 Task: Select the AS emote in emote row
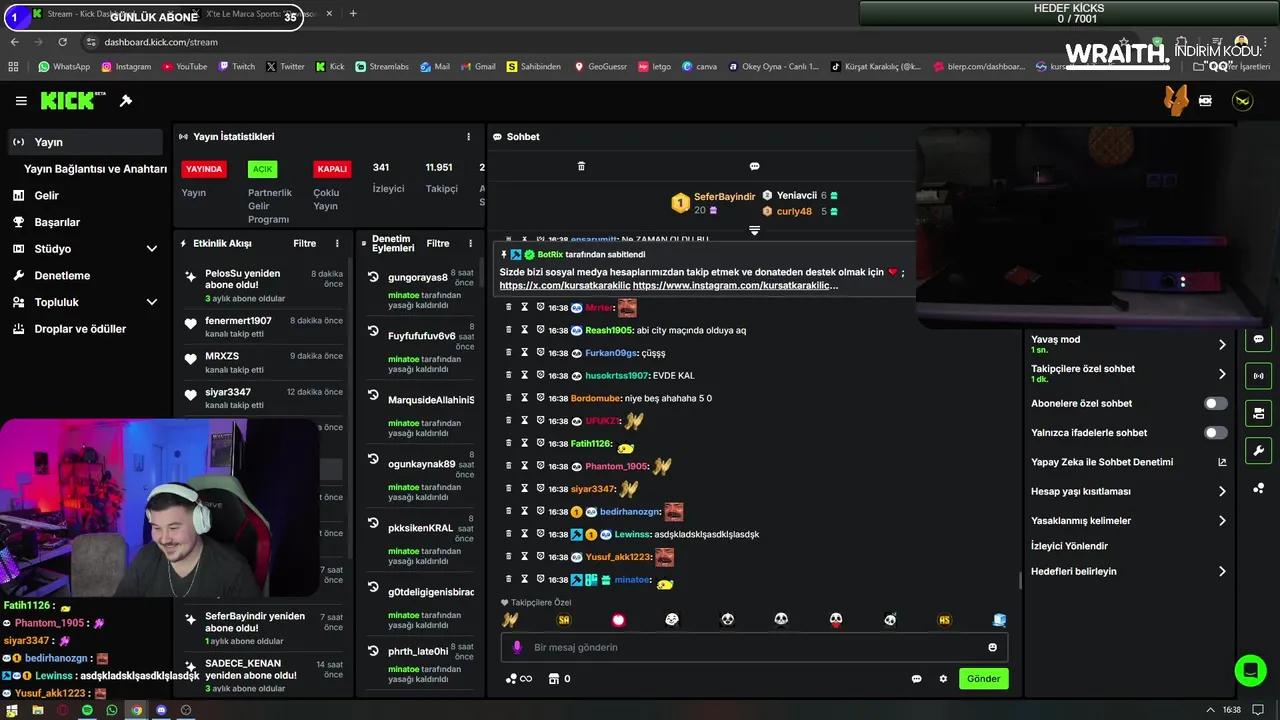tap(944, 620)
